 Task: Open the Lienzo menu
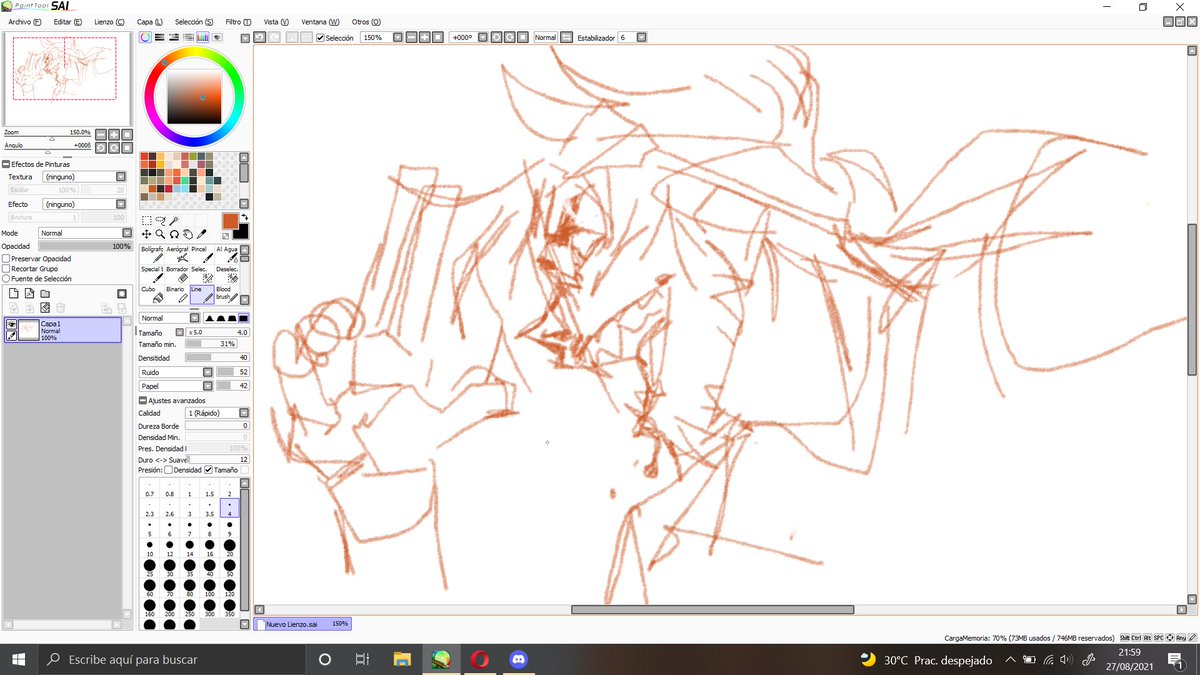tap(109, 21)
